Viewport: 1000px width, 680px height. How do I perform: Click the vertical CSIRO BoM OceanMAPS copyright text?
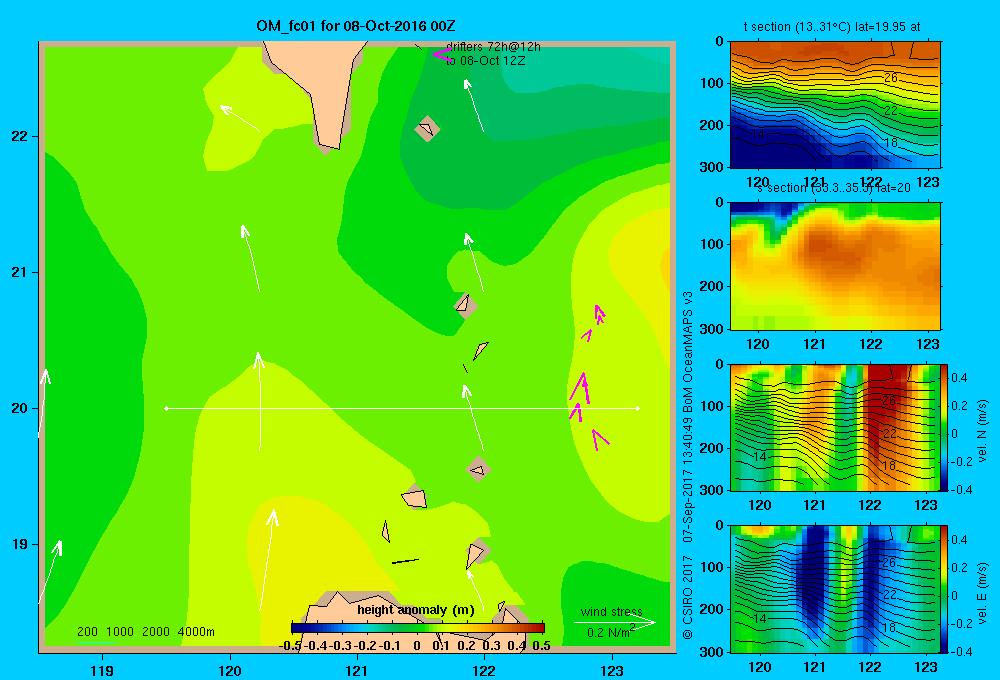point(687,466)
